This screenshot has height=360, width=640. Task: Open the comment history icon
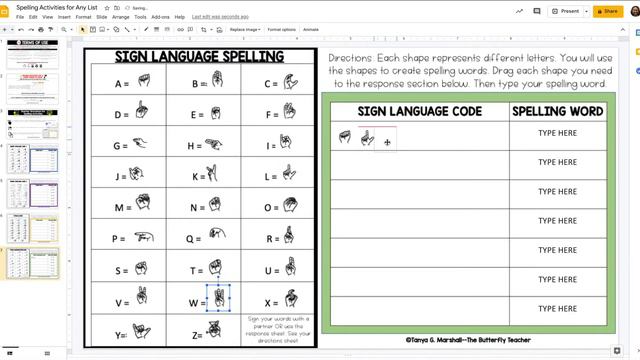coord(537,11)
